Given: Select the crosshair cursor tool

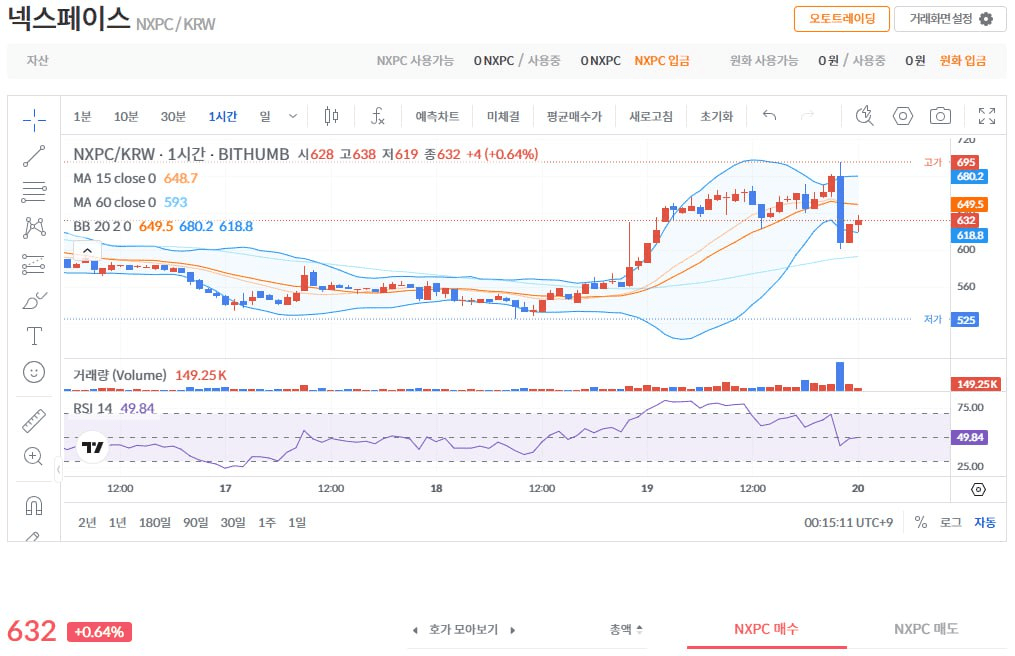Looking at the screenshot, I should click(x=34, y=120).
